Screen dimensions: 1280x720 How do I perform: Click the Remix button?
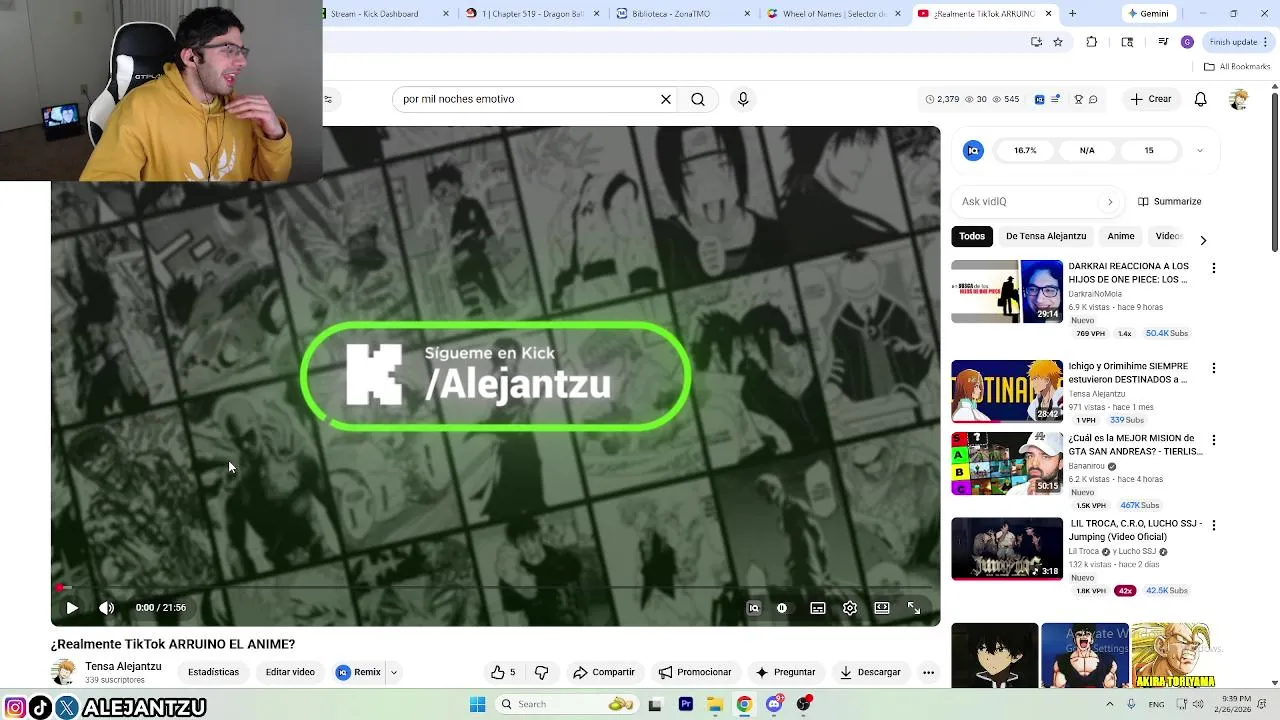pyautogui.click(x=358, y=672)
